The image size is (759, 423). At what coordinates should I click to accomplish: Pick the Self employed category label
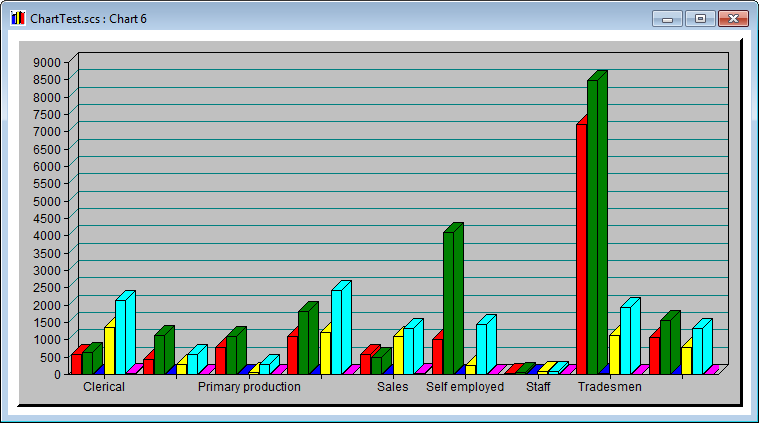click(x=465, y=387)
